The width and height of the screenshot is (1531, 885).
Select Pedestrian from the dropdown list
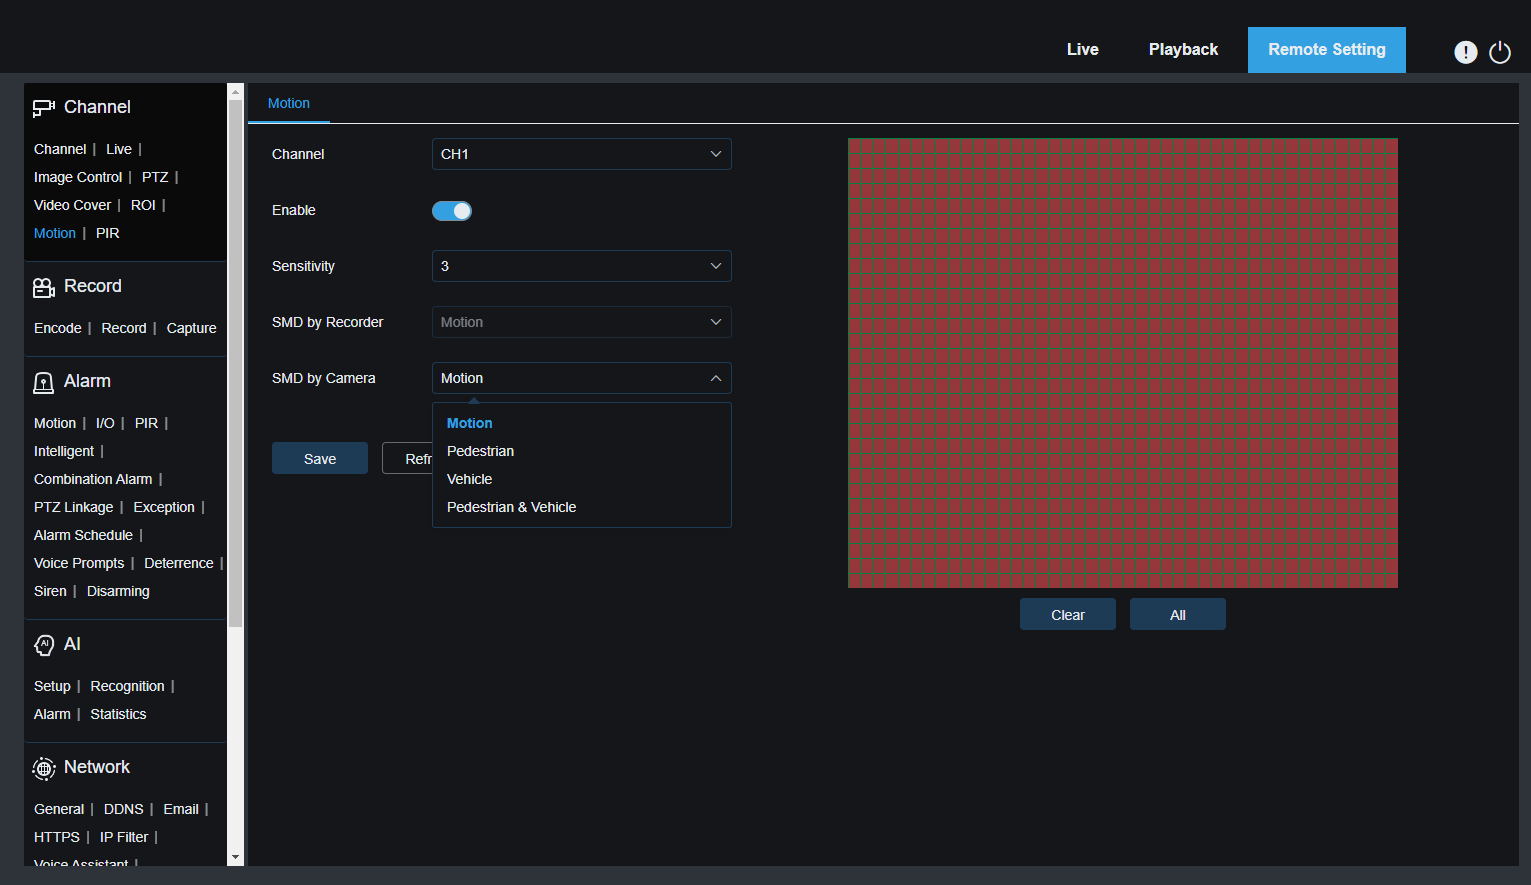pos(480,451)
